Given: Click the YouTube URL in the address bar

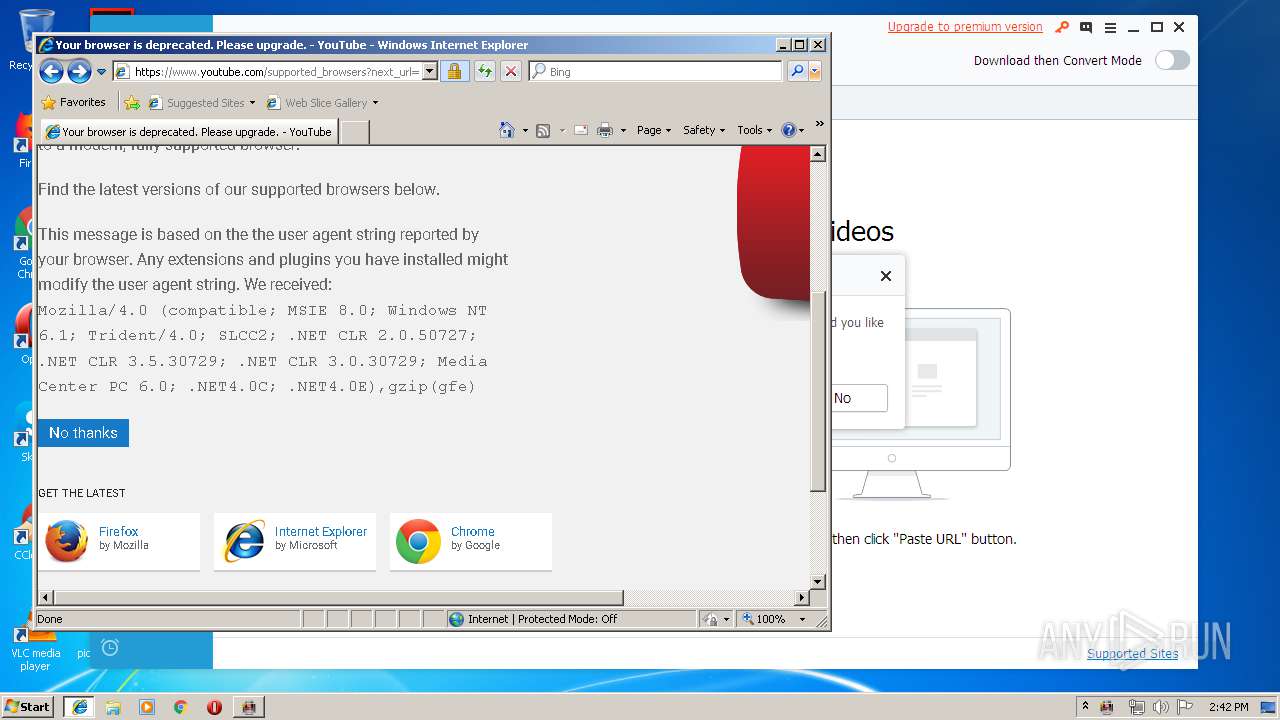Looking at the screenshot, I should 276,72.
